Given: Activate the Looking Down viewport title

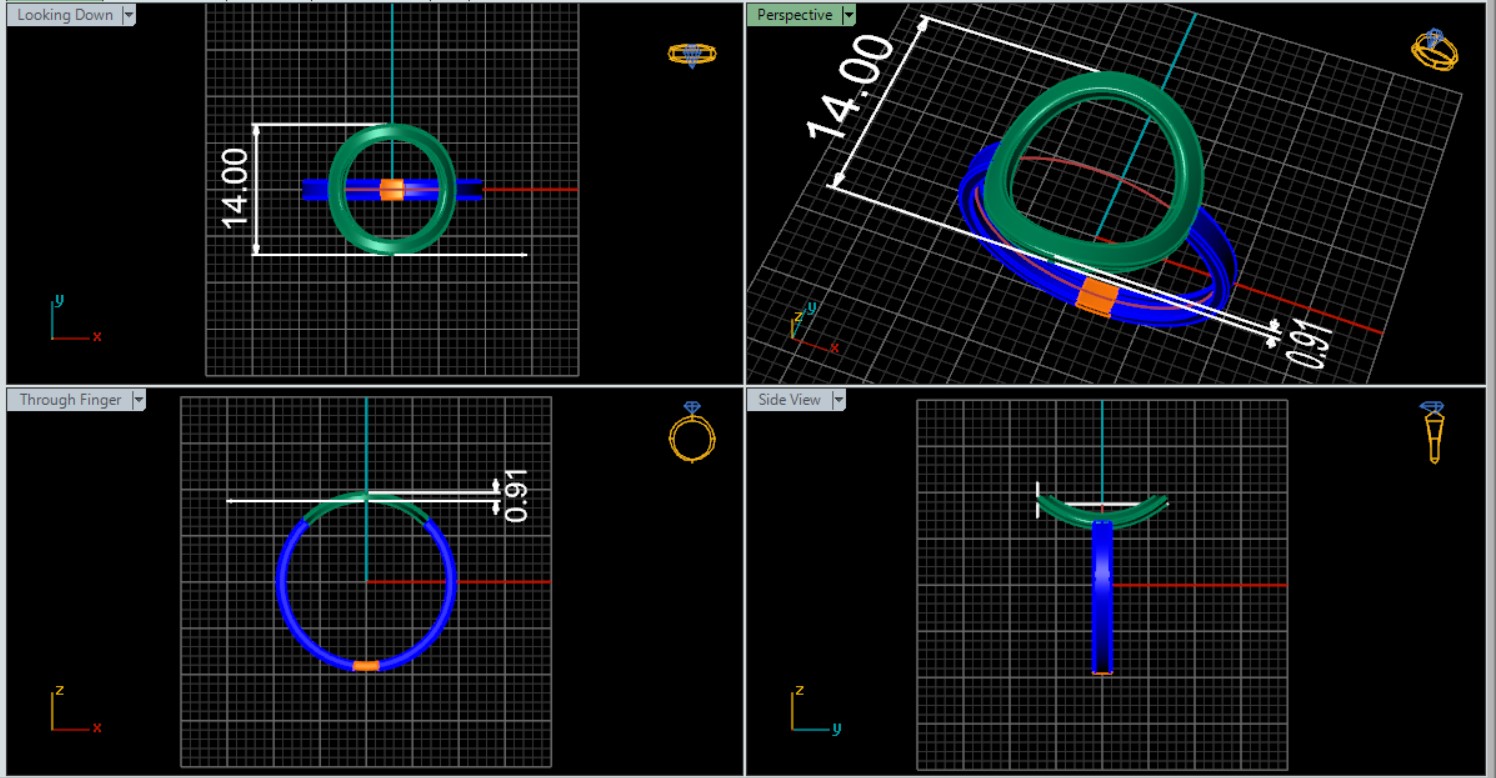Looking at the screenshot, I should (x=65, y=15).
